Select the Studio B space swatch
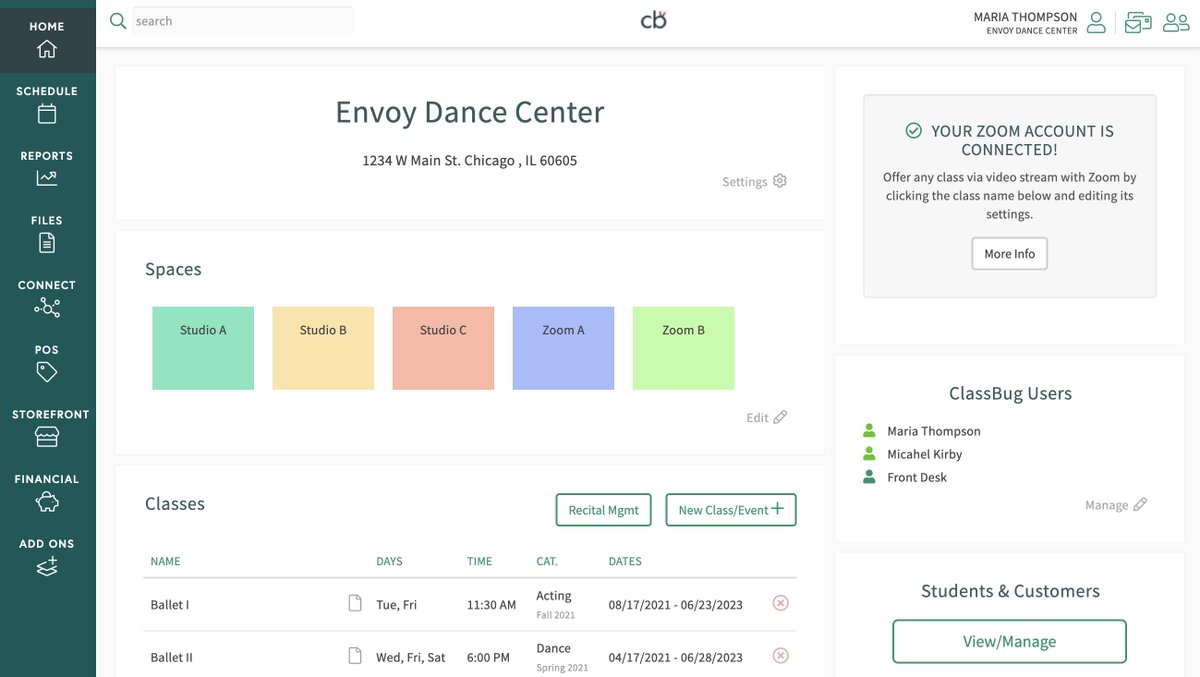 [x=323, y=348]
